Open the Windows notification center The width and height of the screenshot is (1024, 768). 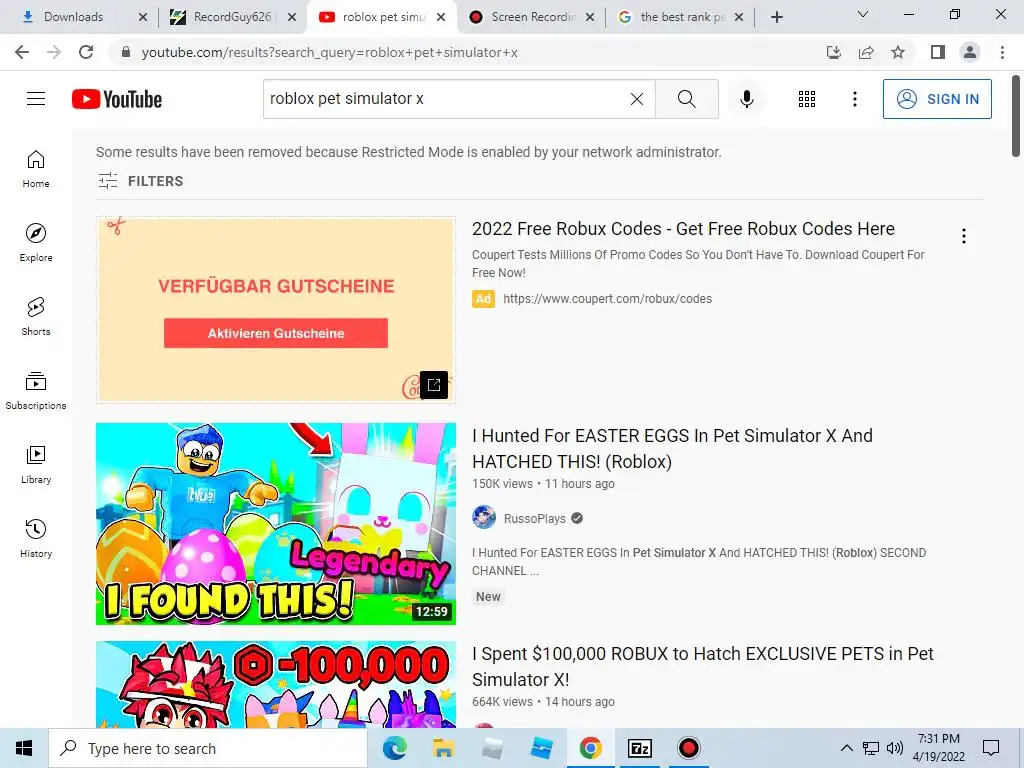(x=991, y=748)
